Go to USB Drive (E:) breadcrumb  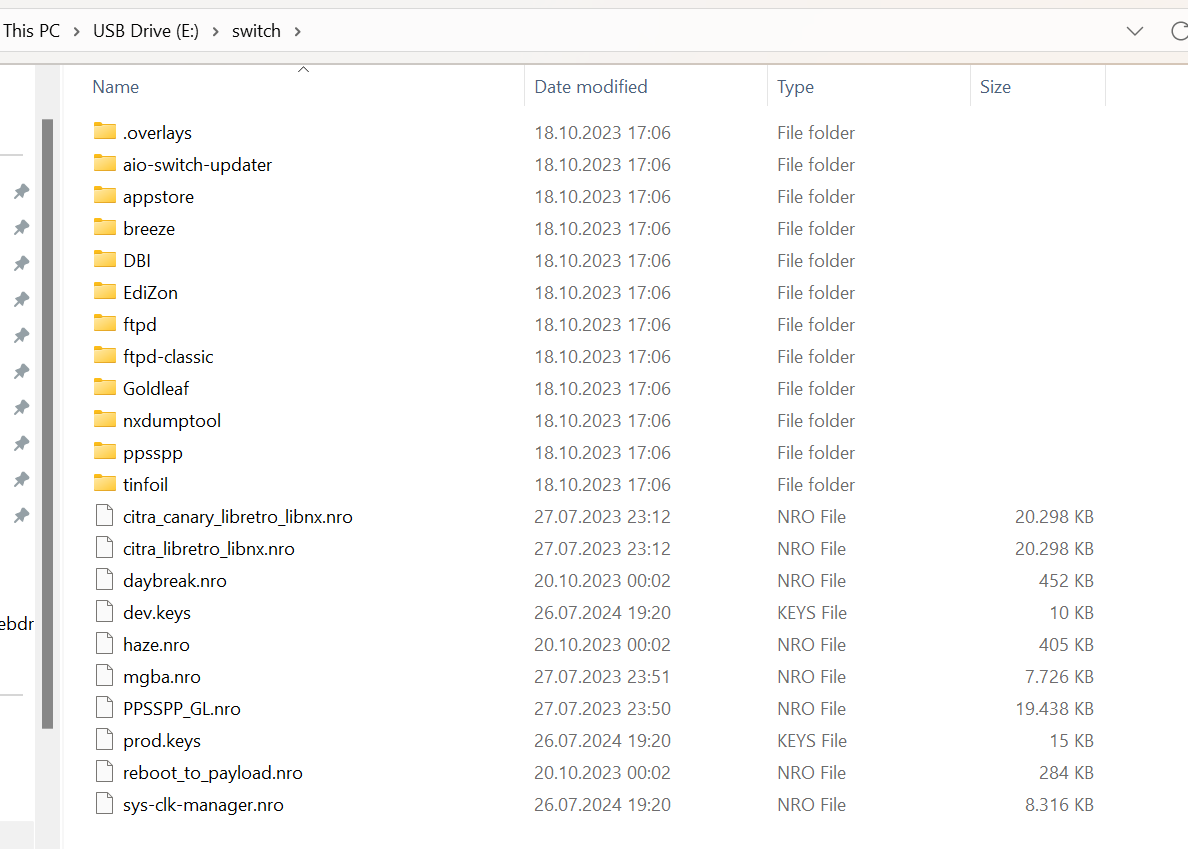tap(145, 31)
